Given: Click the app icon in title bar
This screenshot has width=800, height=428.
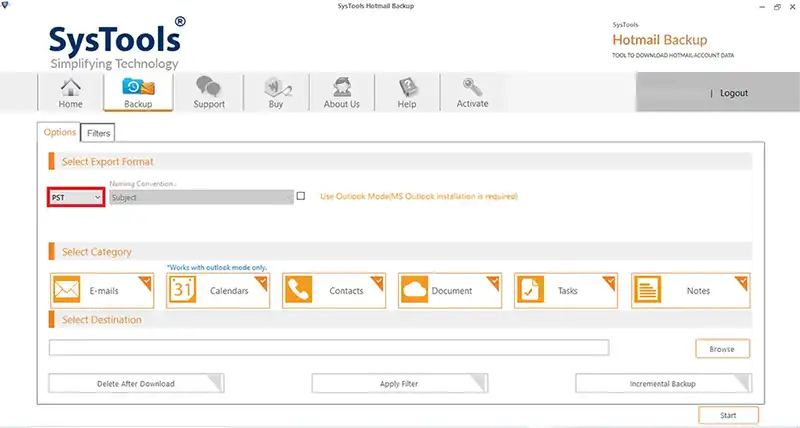Looking at the screenshot, I should 5,6.
